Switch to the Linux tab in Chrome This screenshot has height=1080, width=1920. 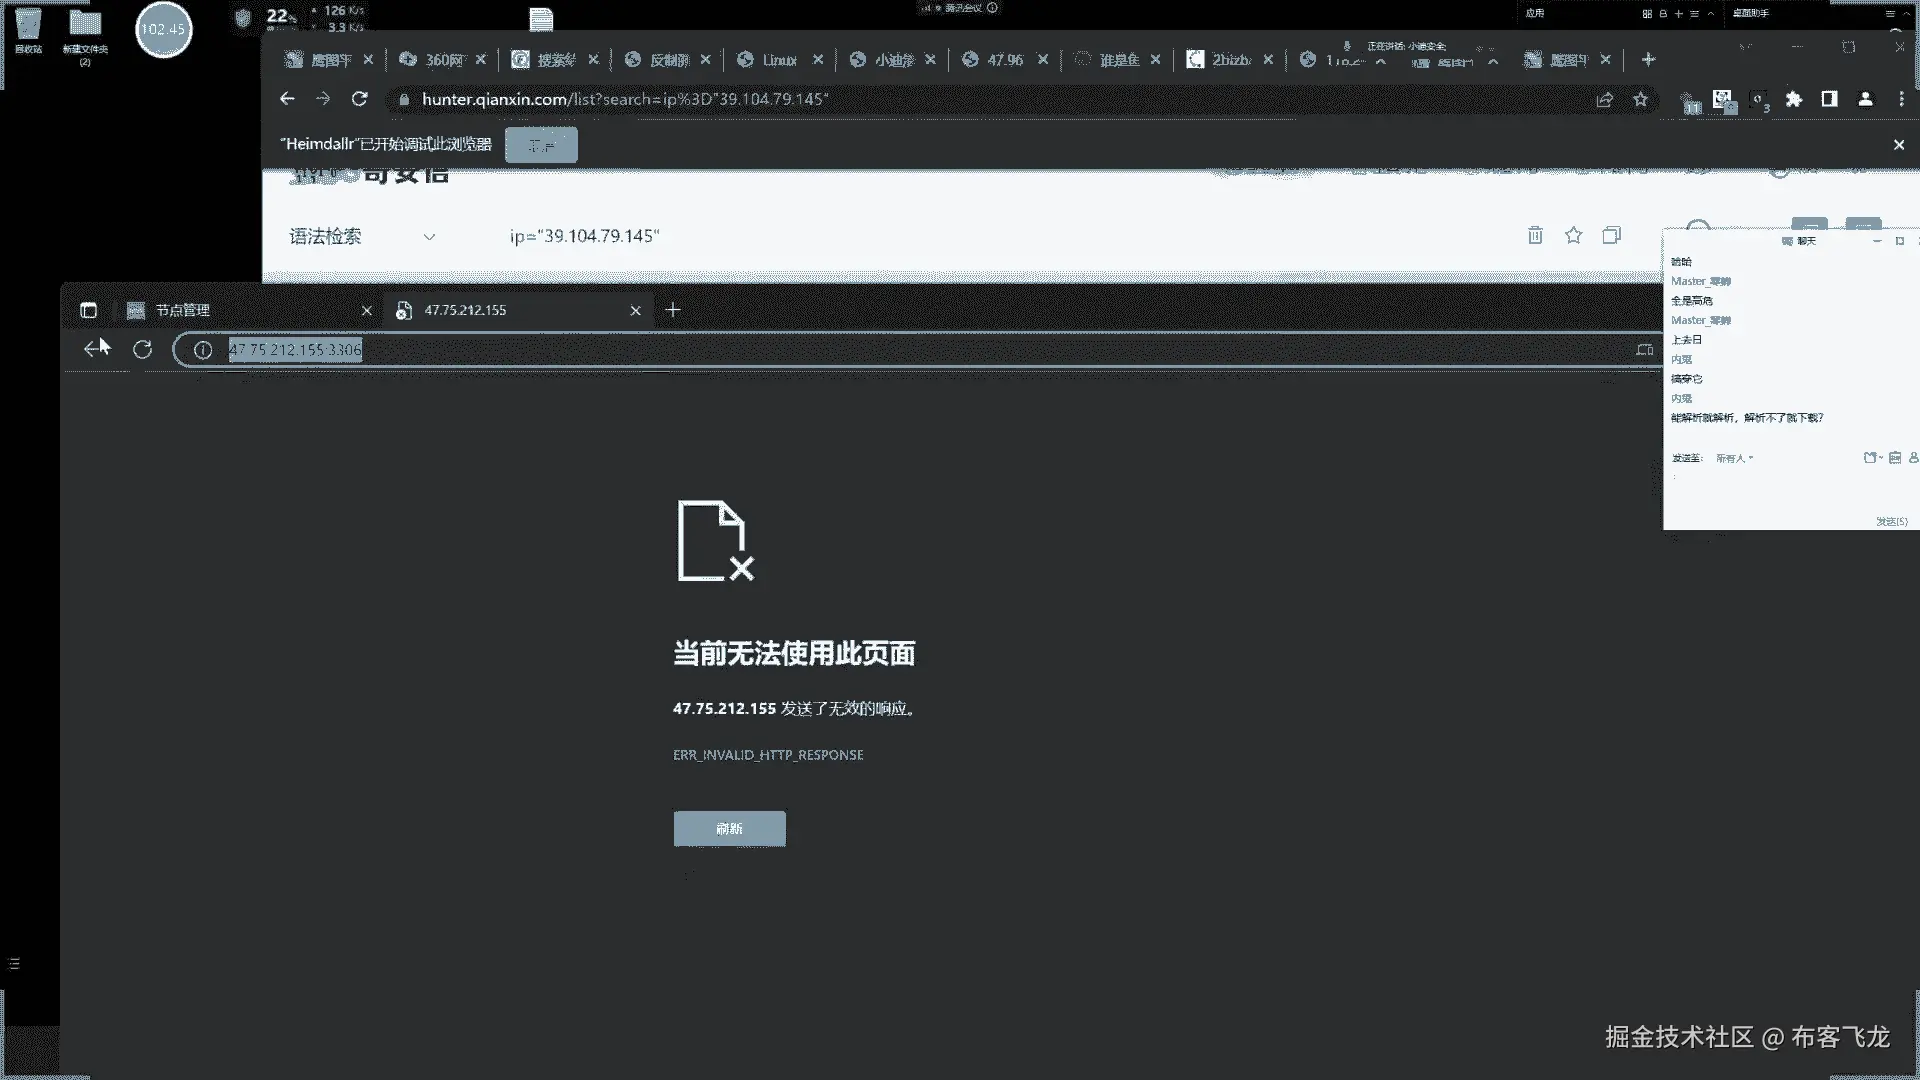tap(778, 60)
